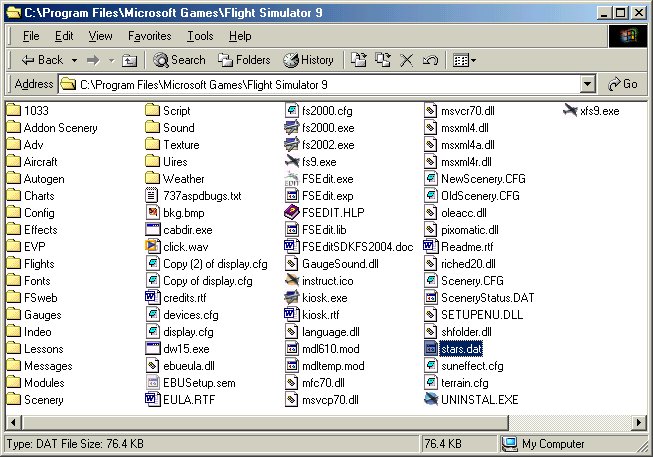Select the Gauges folder icon
This screenshot has height=457, width=653.
pyautogui.click(x=14, y=315)
